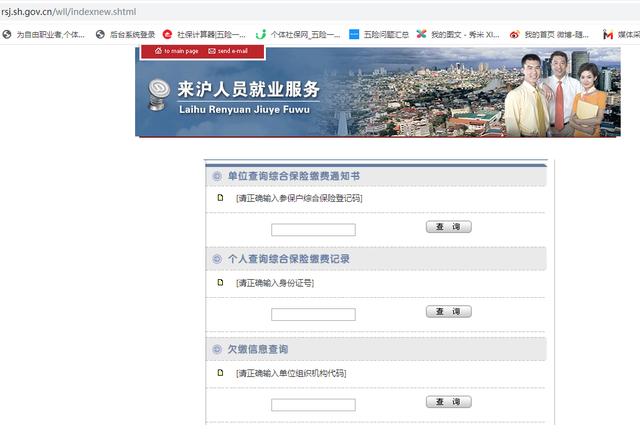
Task: Click the document icon beside 请正确输入单位组织机构代码
Action: click(220, 373)
